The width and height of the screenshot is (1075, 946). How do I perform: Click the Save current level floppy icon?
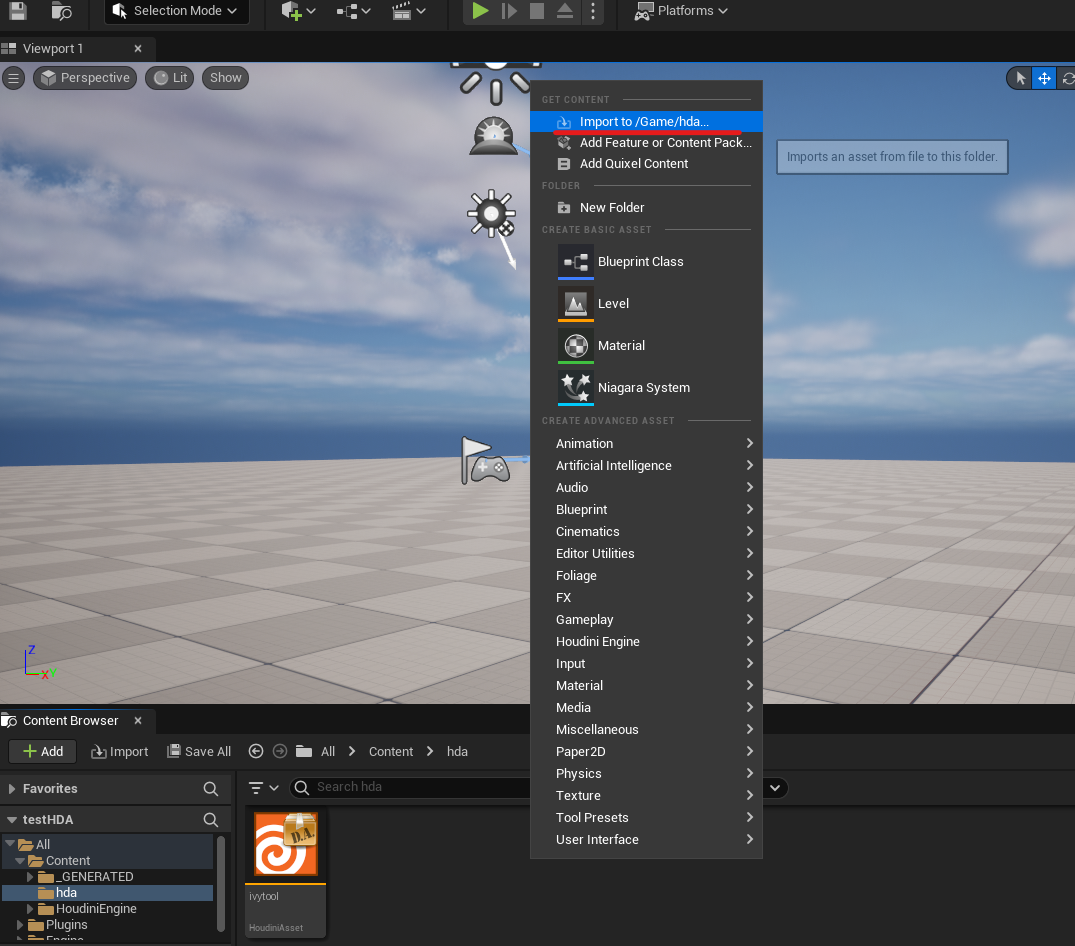tap(18, 10)
